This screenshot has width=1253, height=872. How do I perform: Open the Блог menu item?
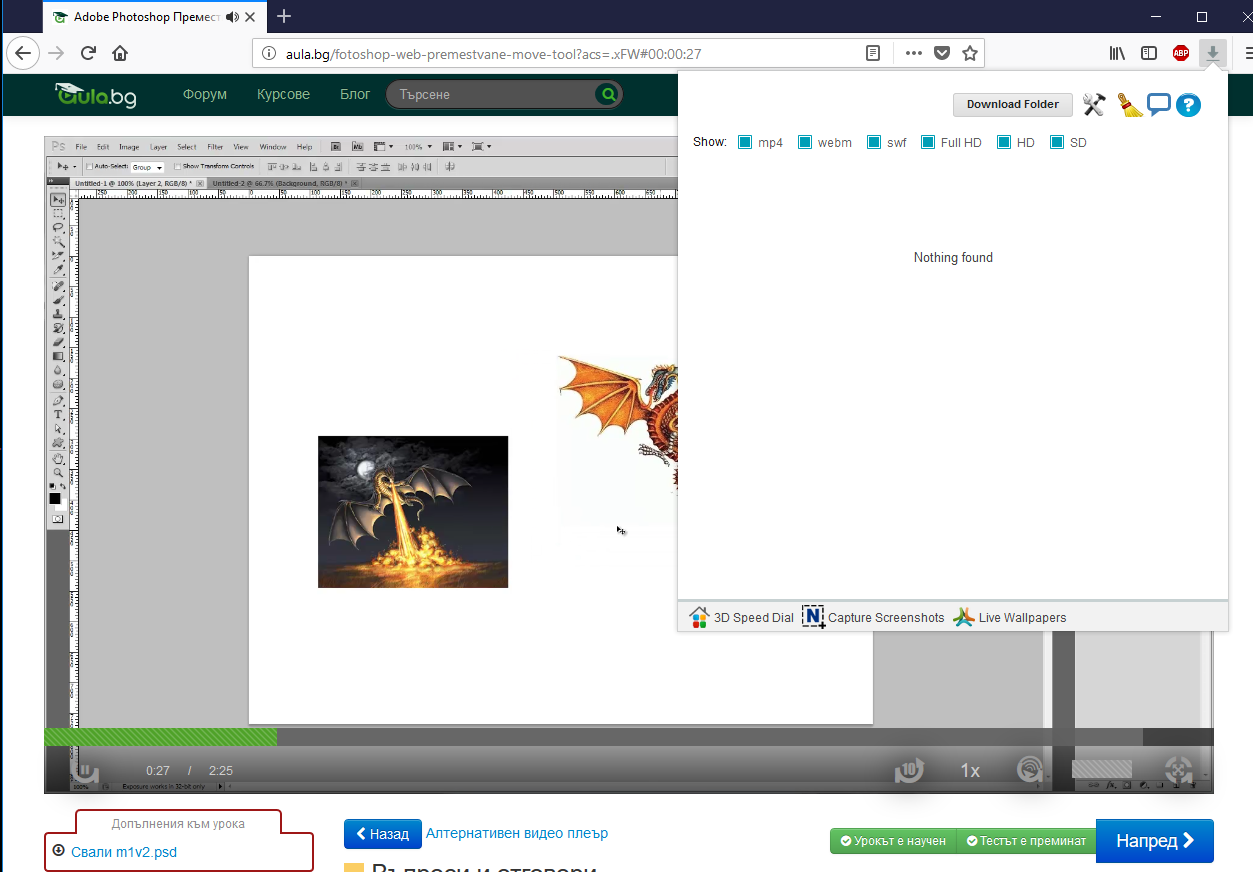tap(355, 94)
